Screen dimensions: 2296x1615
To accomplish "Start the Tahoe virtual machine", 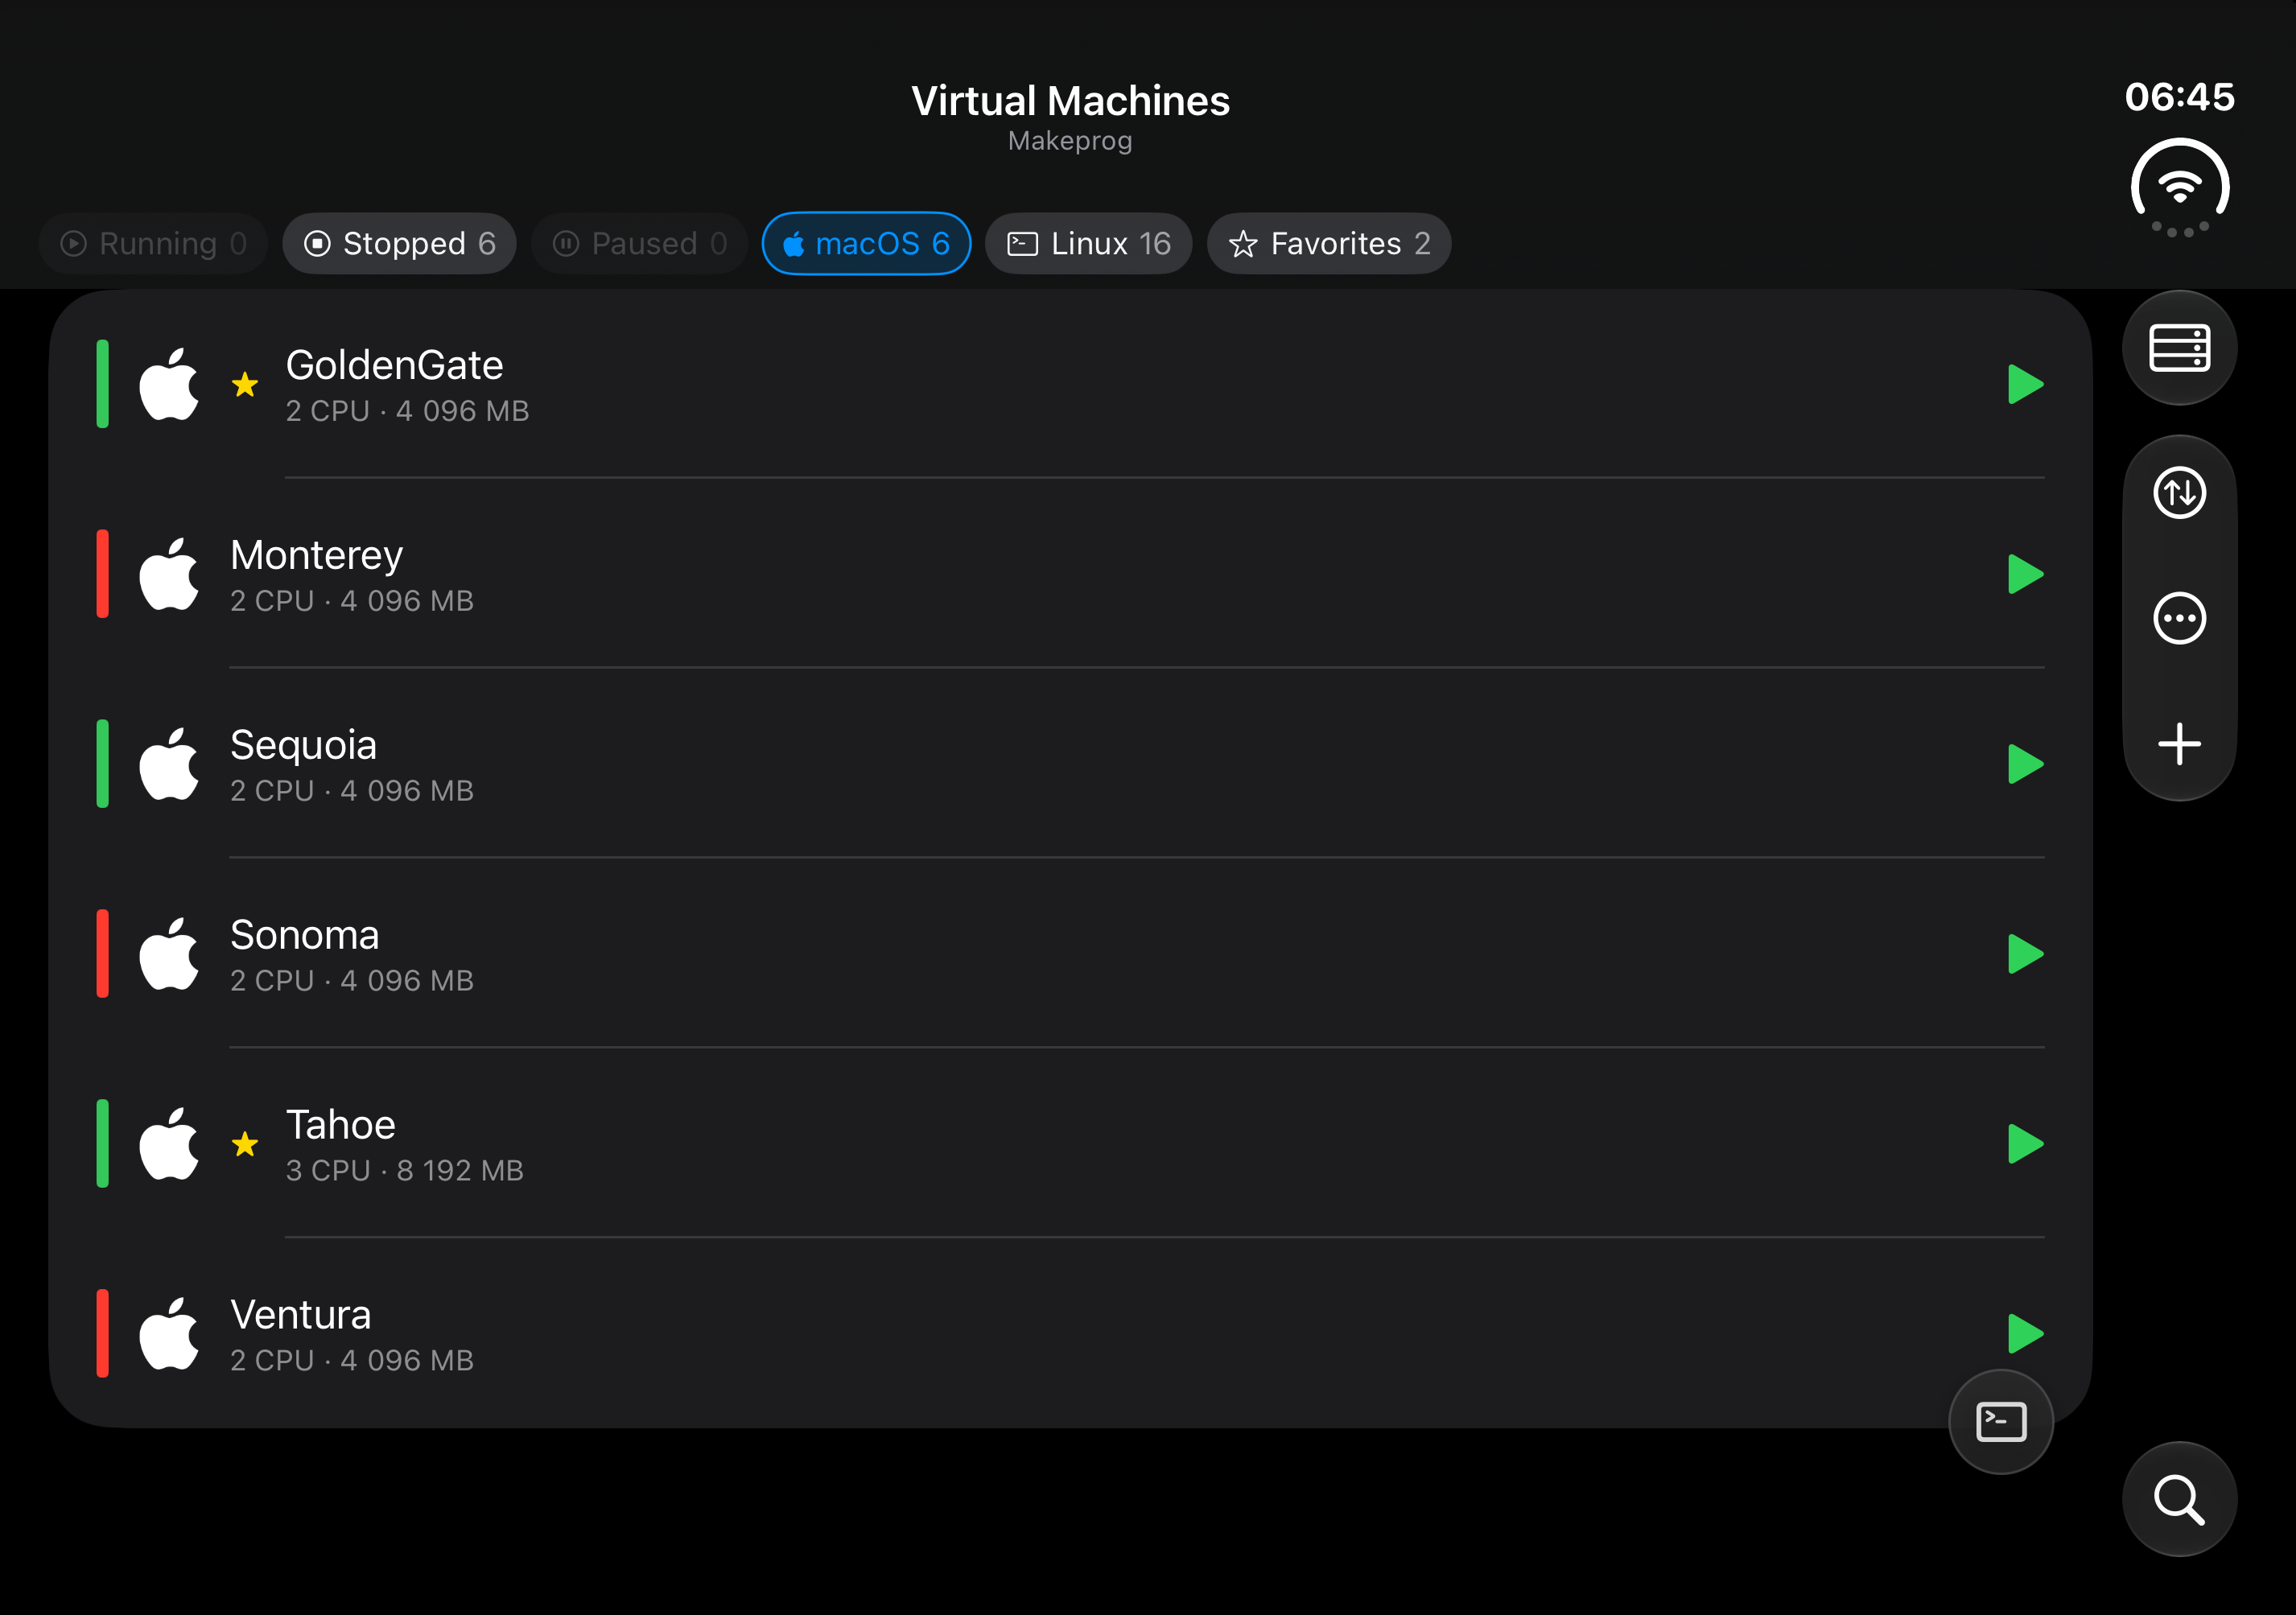I will pos(2025,1144).
